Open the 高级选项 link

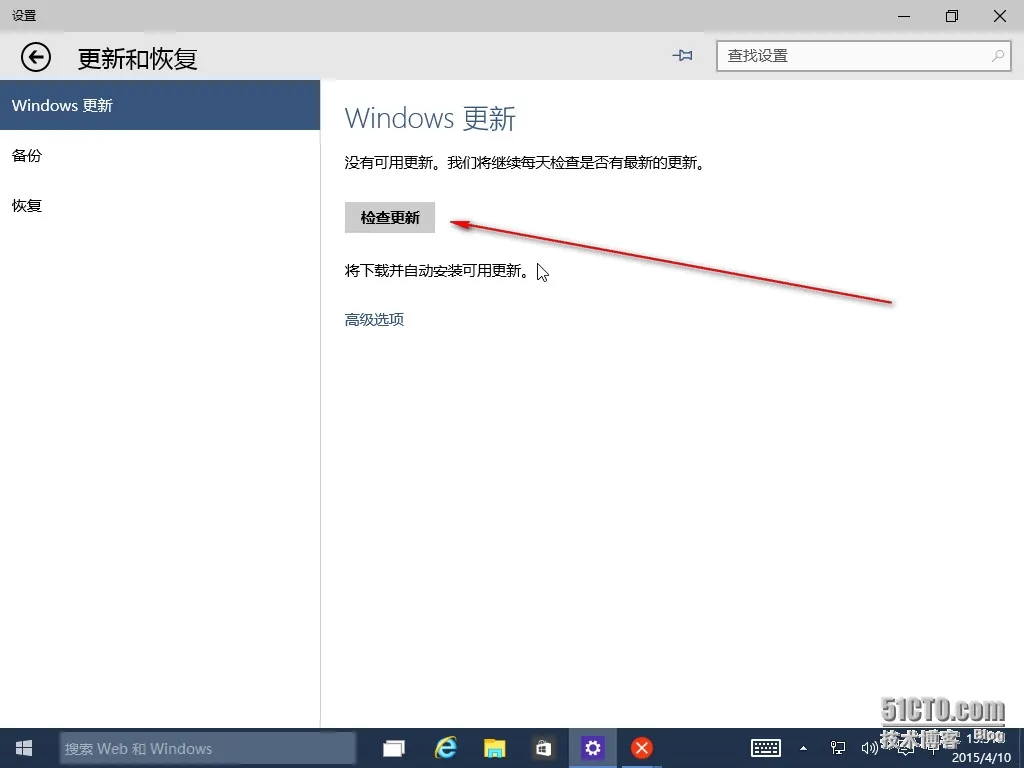coord(374,319)
